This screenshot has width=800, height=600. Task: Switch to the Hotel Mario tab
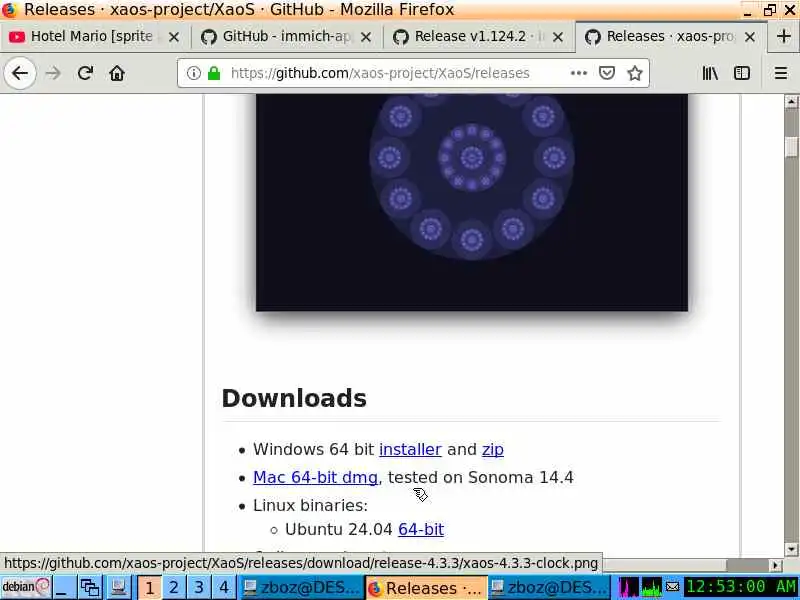pos(94,37)
